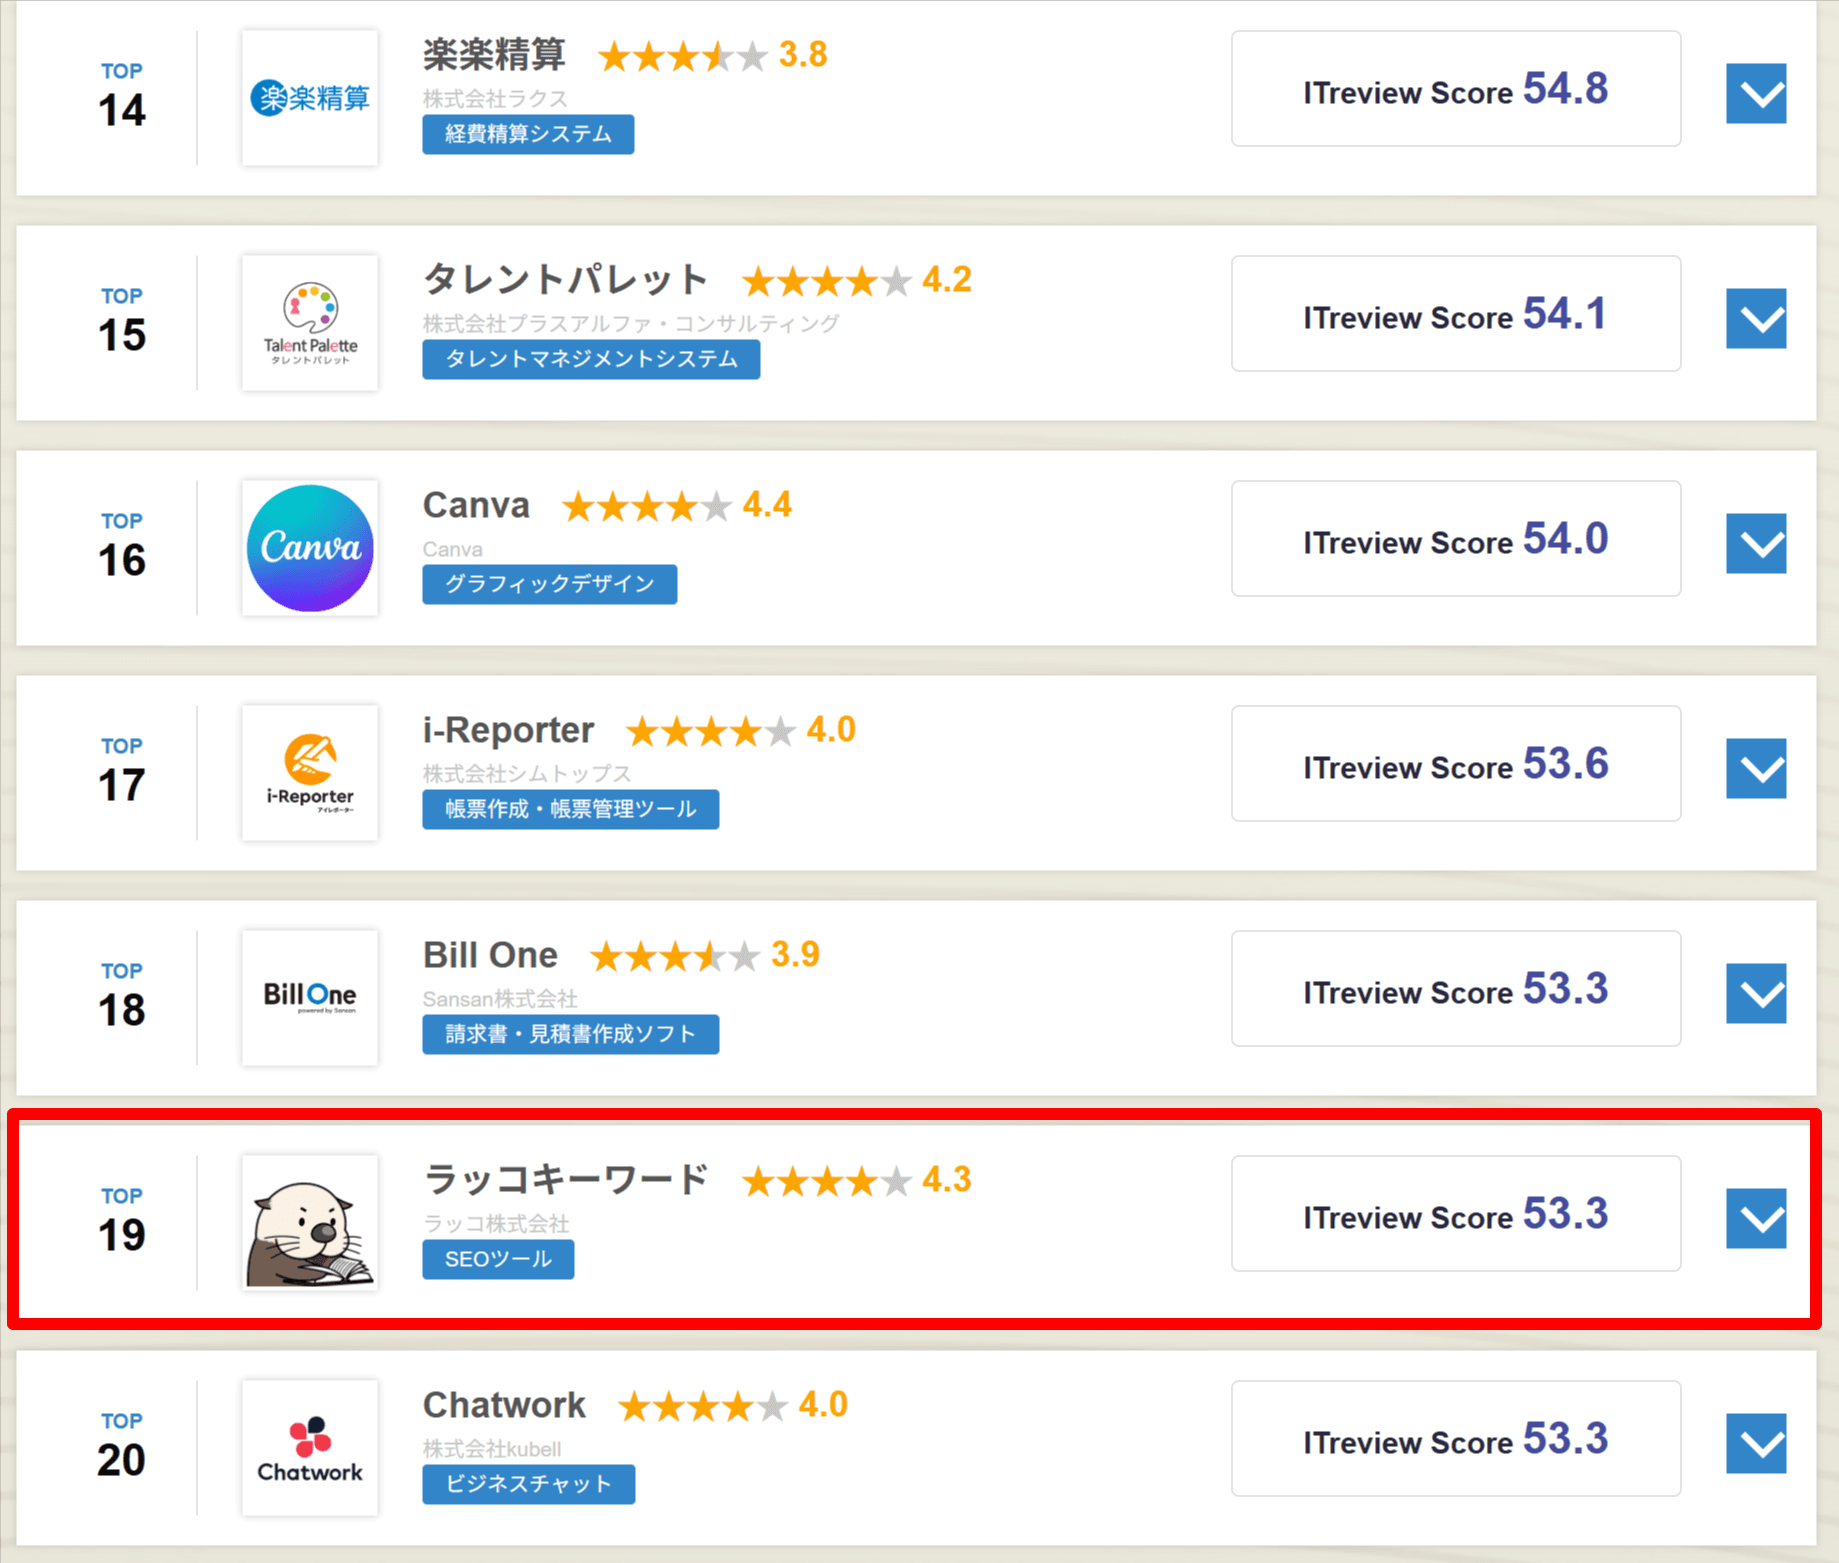The image size is (1839, 1563).
Task: Click the Canva star rating
Action: click(647, 507)
